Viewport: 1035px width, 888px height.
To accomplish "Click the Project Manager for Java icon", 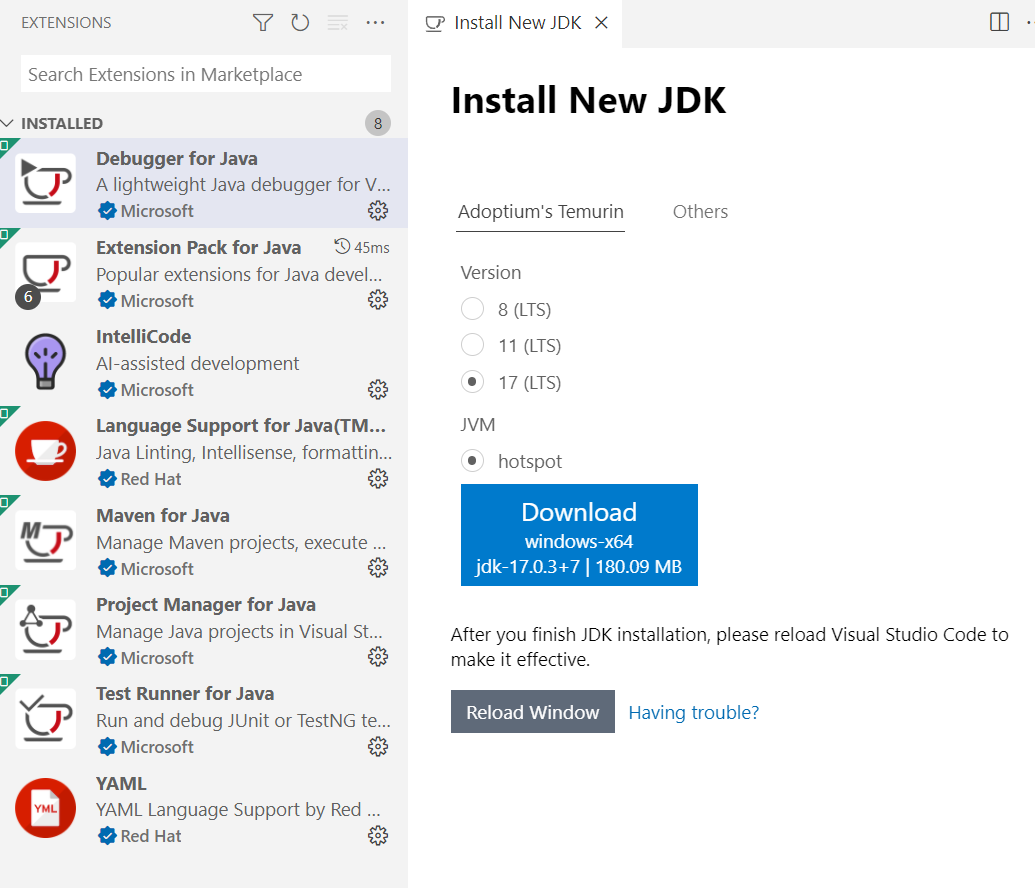I will coord(46,629).
